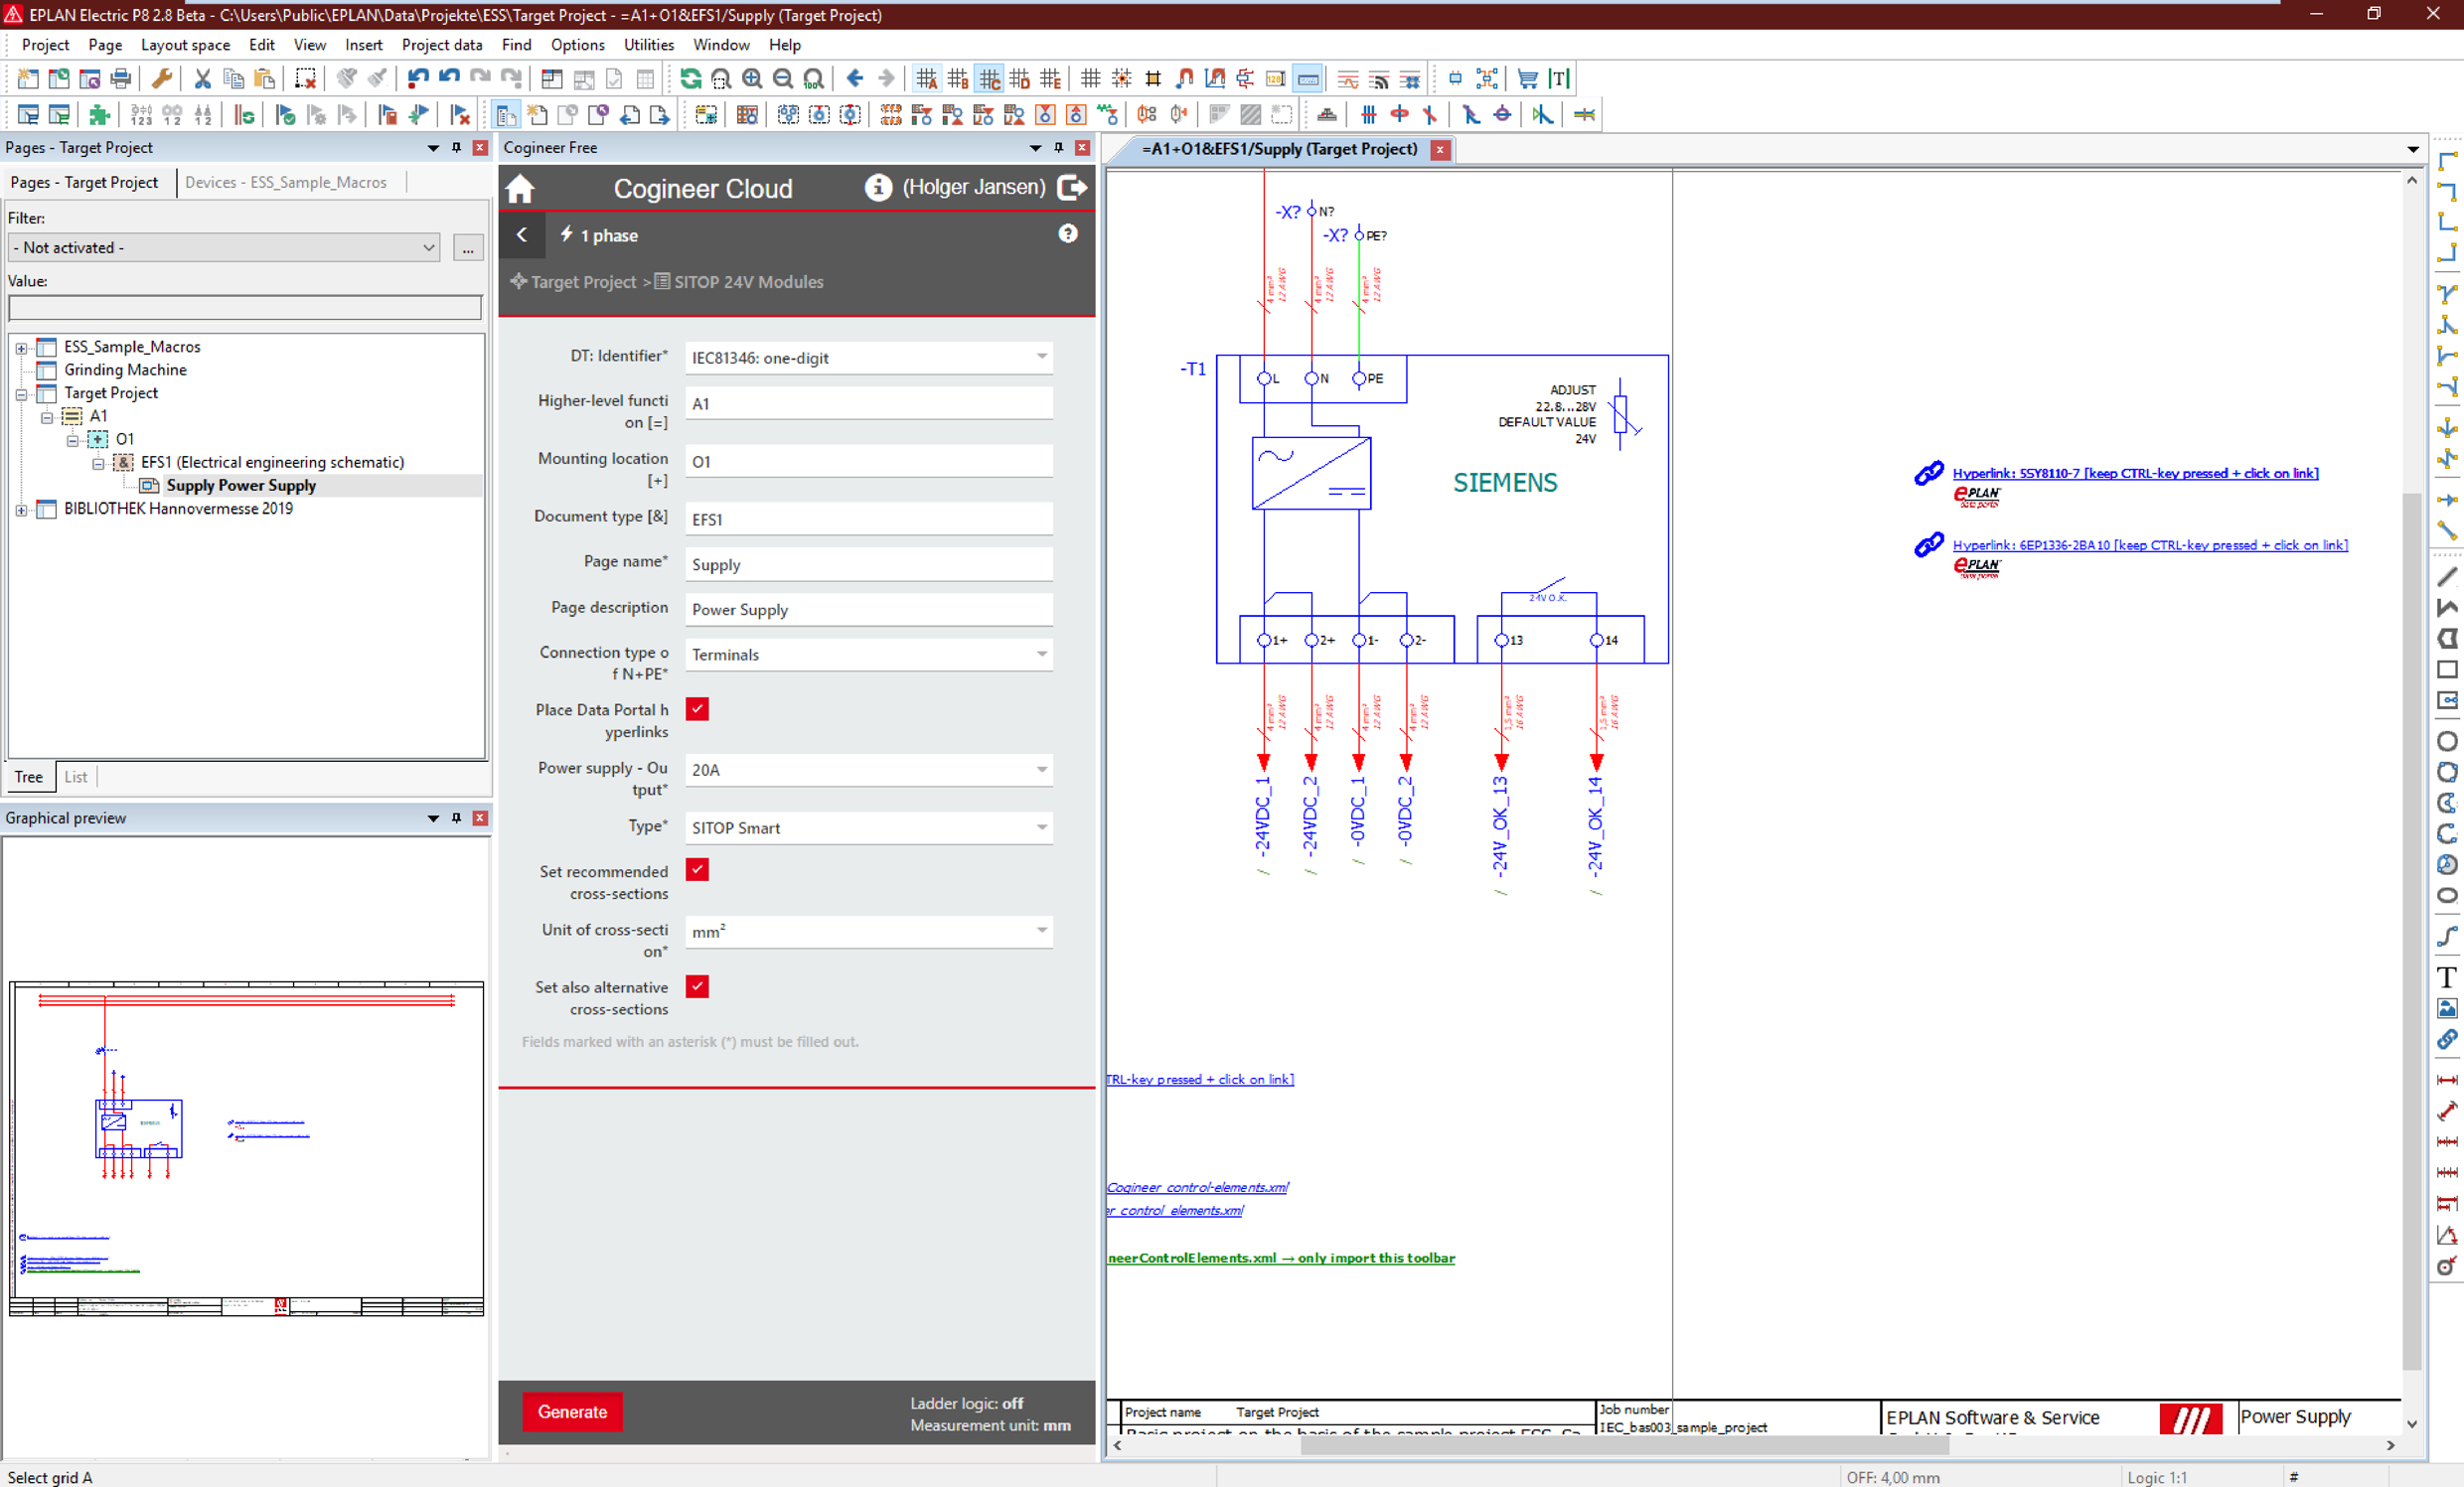
Task: Expand the ESS_Sample_Macros tree node
Action: (21, 348)
